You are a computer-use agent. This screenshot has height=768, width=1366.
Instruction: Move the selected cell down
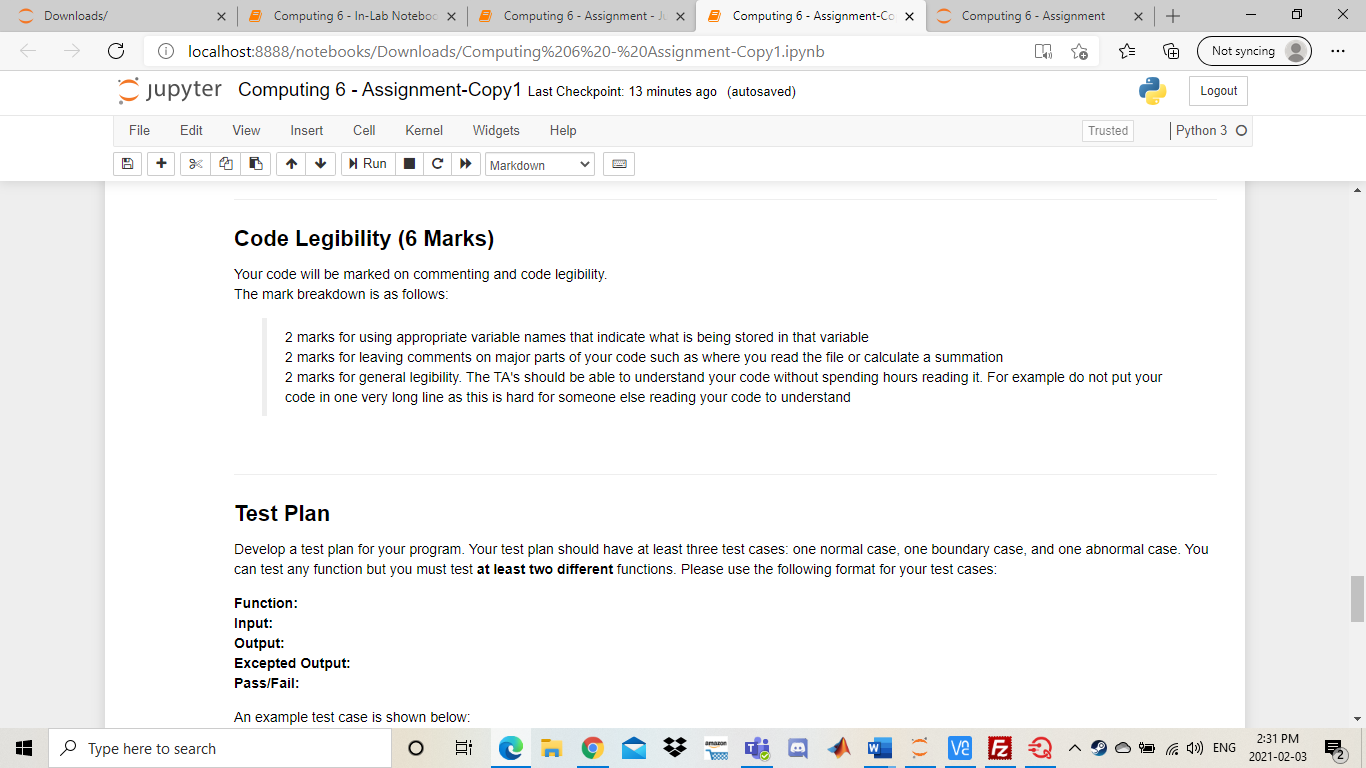[320, 164]
